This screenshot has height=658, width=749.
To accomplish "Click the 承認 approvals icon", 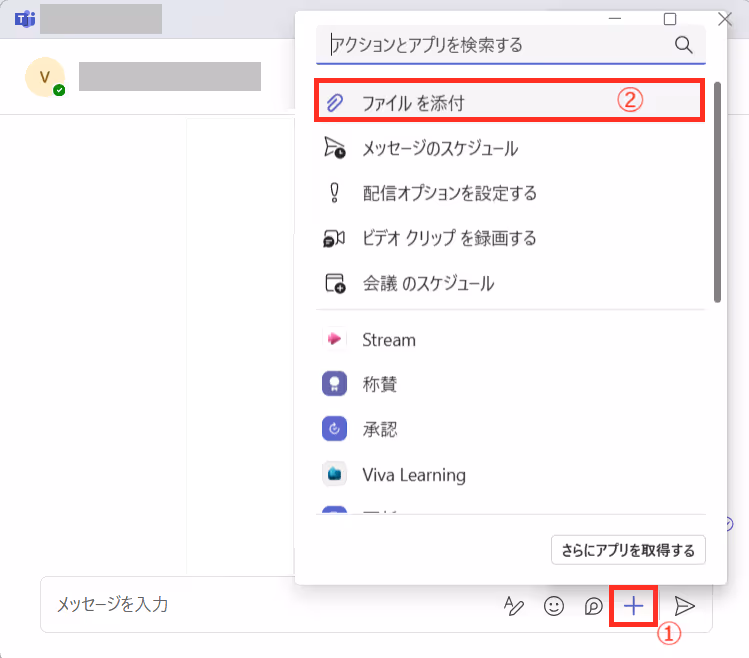I will tap(334, 429).
